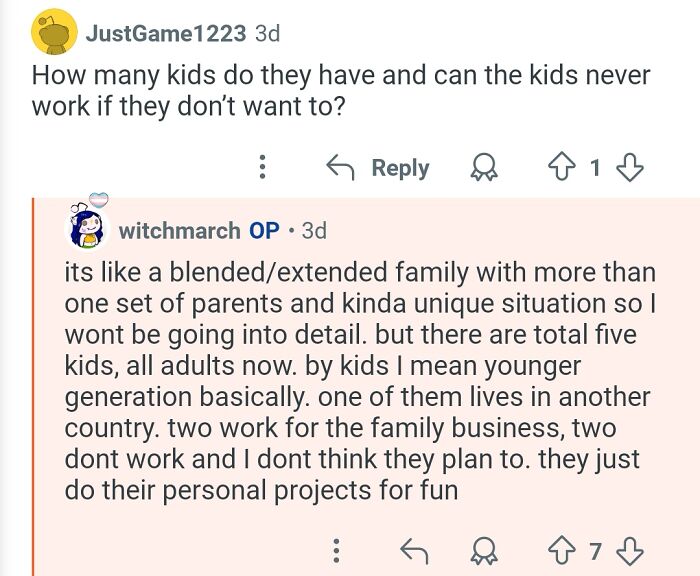The width and height of the screenshot is (700, 576).
Task: Upvote JustGame1223's comment
Action: 562,167
